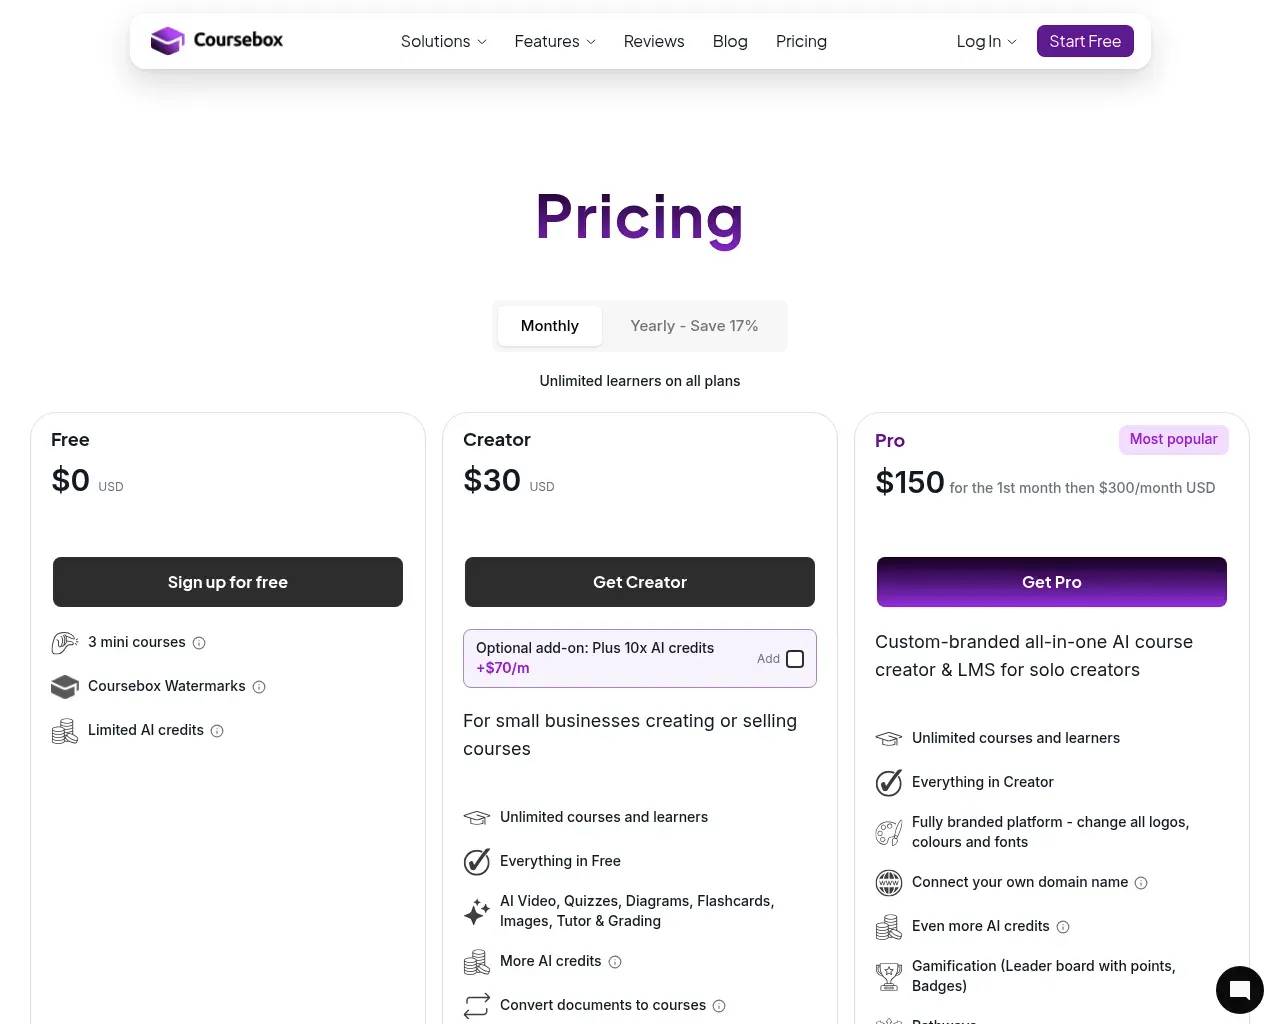The width and height of the screenshot is (1280, 1024).
Task: Click the Even more AI credits coins icon
Action: tap(889, 927)
